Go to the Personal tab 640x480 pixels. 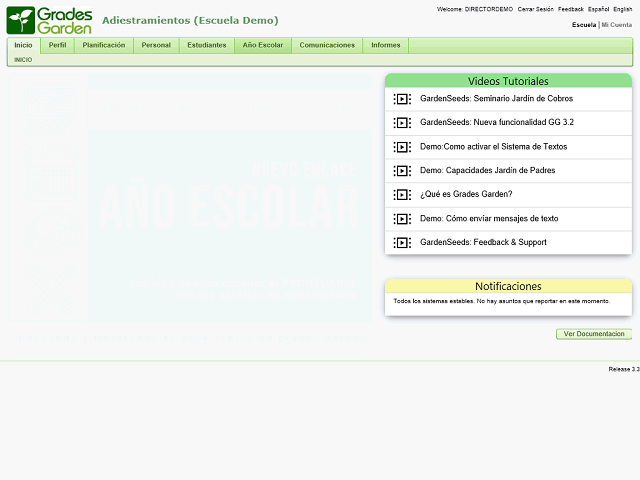[156, 45]
